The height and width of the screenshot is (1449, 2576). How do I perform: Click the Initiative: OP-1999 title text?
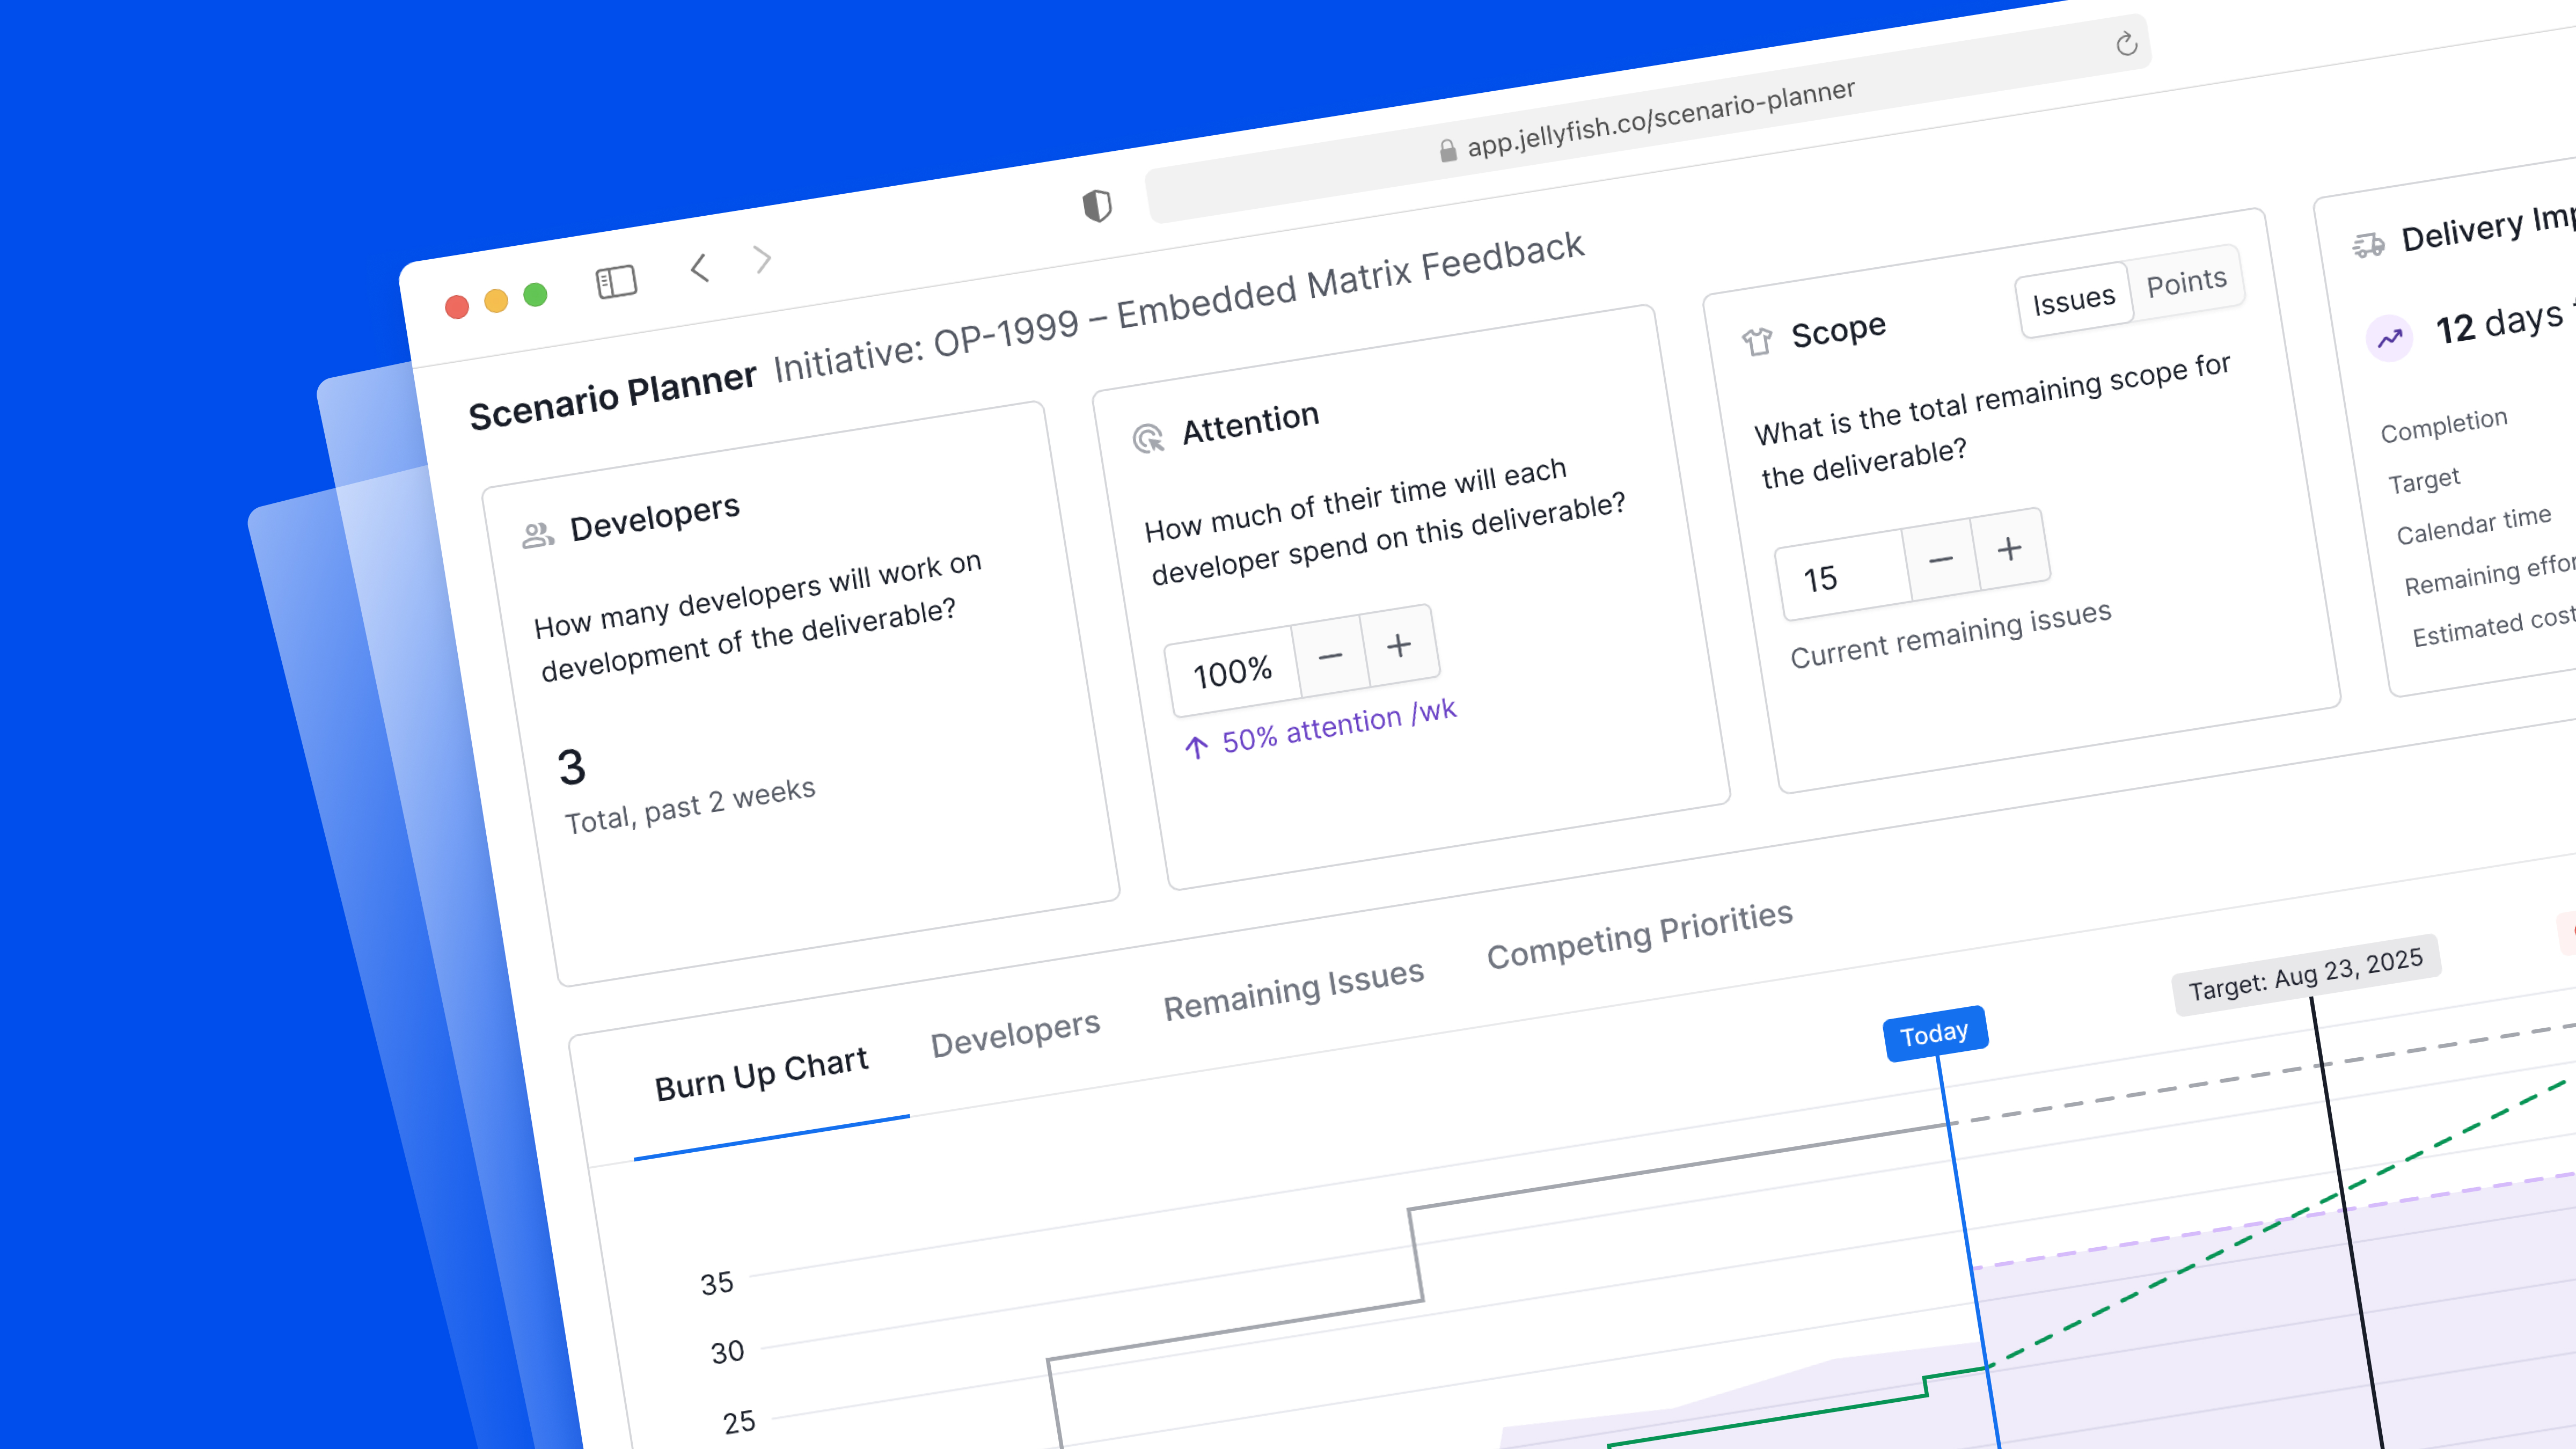click(x=1179, y=308)
